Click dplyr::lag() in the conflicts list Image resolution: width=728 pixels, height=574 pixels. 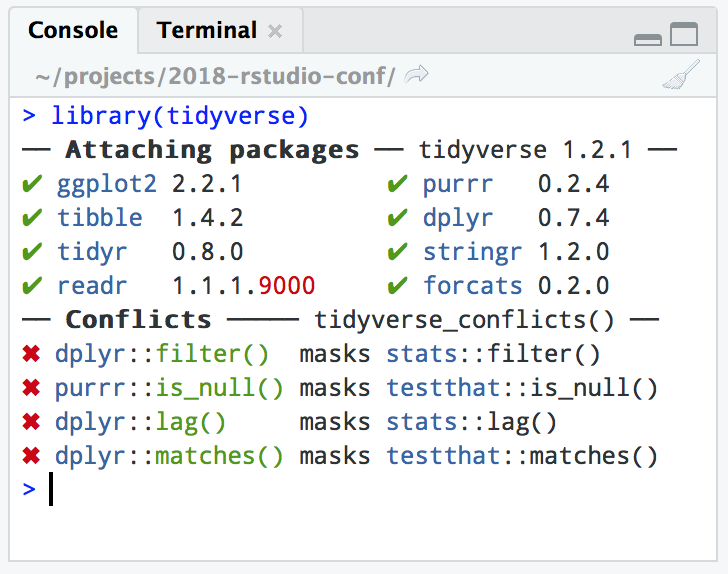click(140, 422)
